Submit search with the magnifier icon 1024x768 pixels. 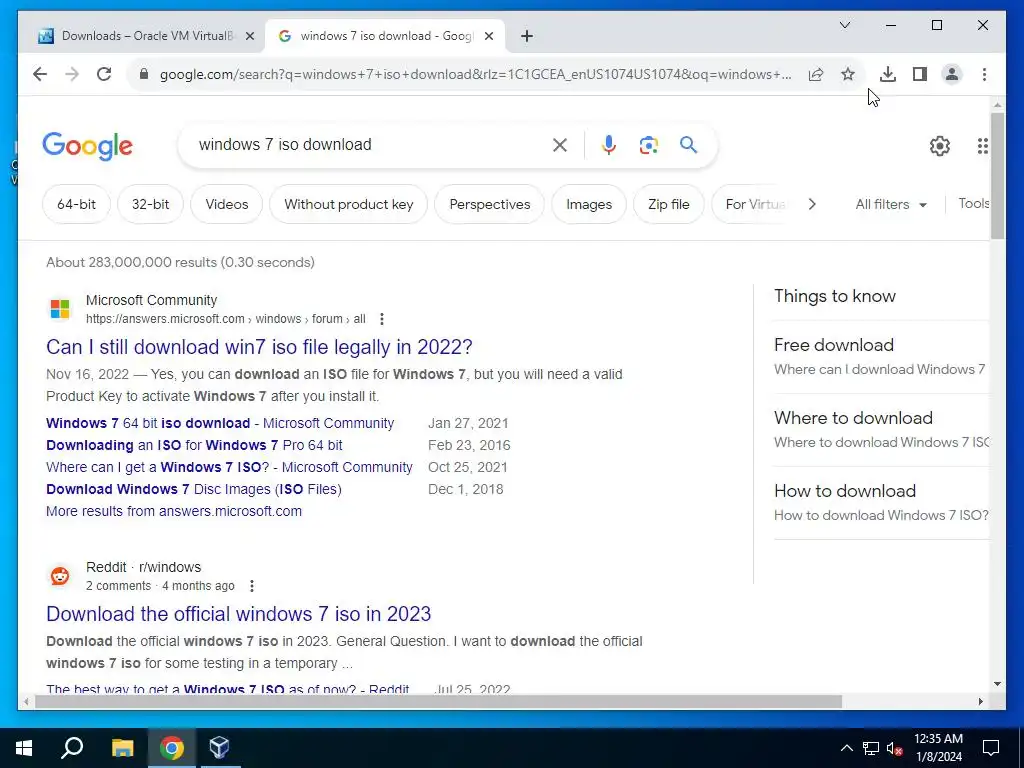pyautogui.click(x=688, y=144)
